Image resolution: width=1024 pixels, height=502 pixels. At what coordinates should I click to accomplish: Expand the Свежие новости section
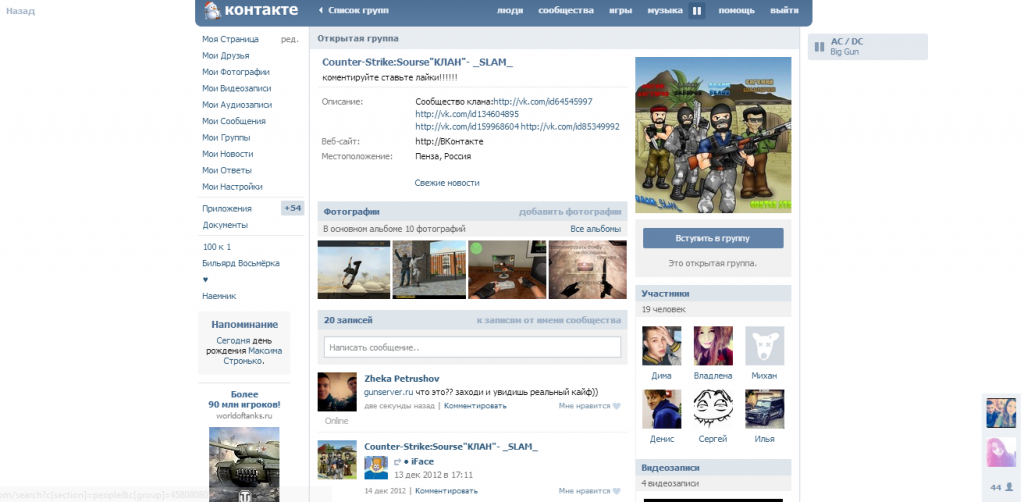pos(447,183)
